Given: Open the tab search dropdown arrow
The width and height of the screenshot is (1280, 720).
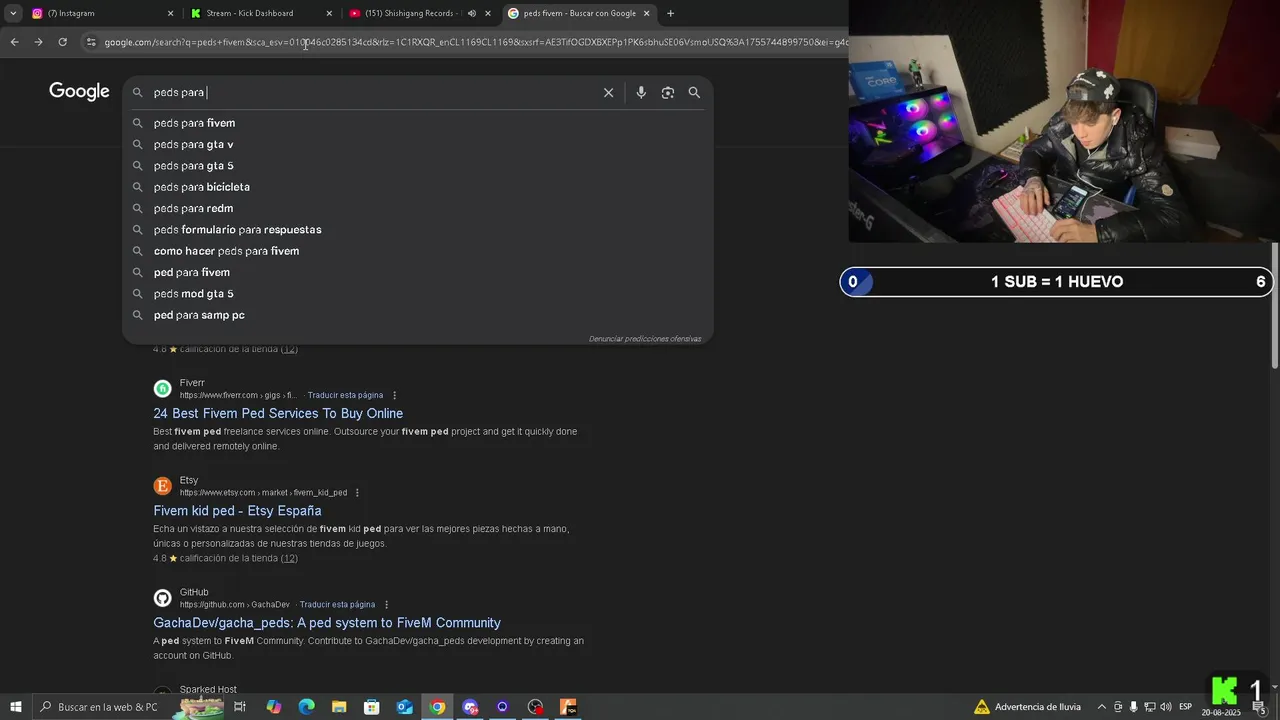Looking at the screenshot, I should pyautogui.click(x=13, y=13).
